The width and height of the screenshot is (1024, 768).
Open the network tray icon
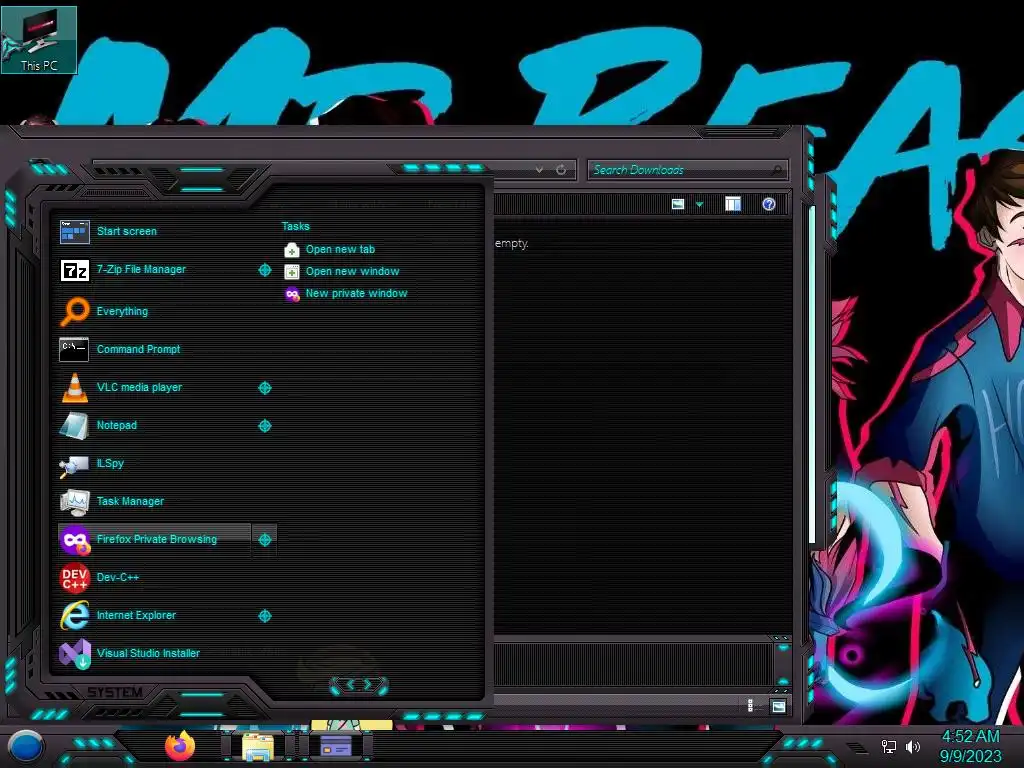pyautogui.click(x=888, y=746)
